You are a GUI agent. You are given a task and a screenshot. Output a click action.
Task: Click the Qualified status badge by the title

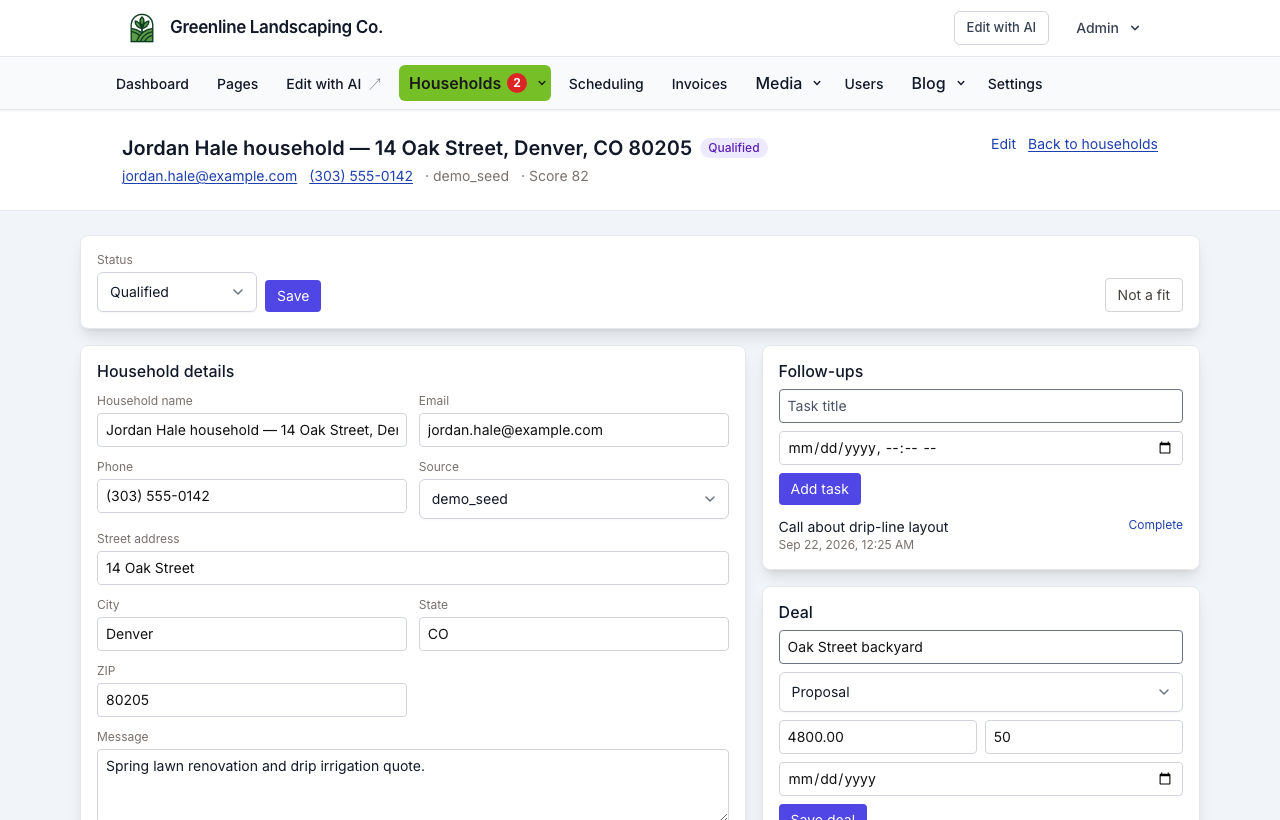[x=734, y=148]
